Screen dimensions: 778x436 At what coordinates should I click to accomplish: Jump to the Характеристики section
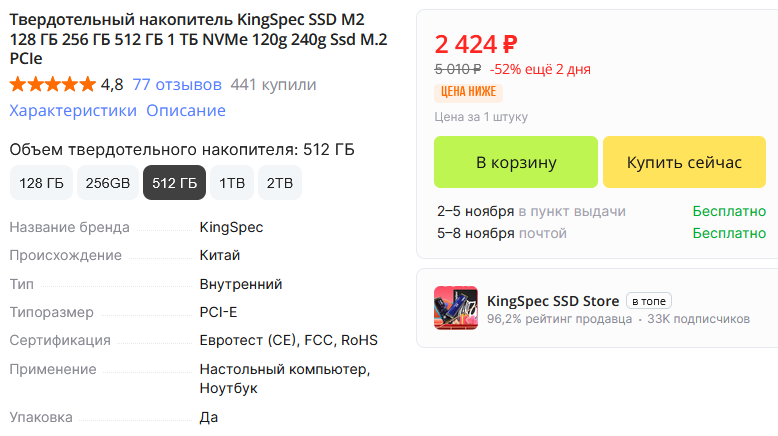pyautogui.click(x=73, y=110)
